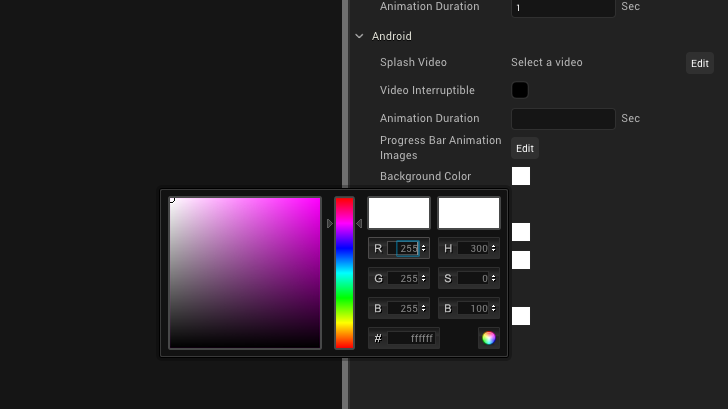728x409 pixels.
Task: Adjust S value with stepper arrows
Action: click(x=494, y=279)
